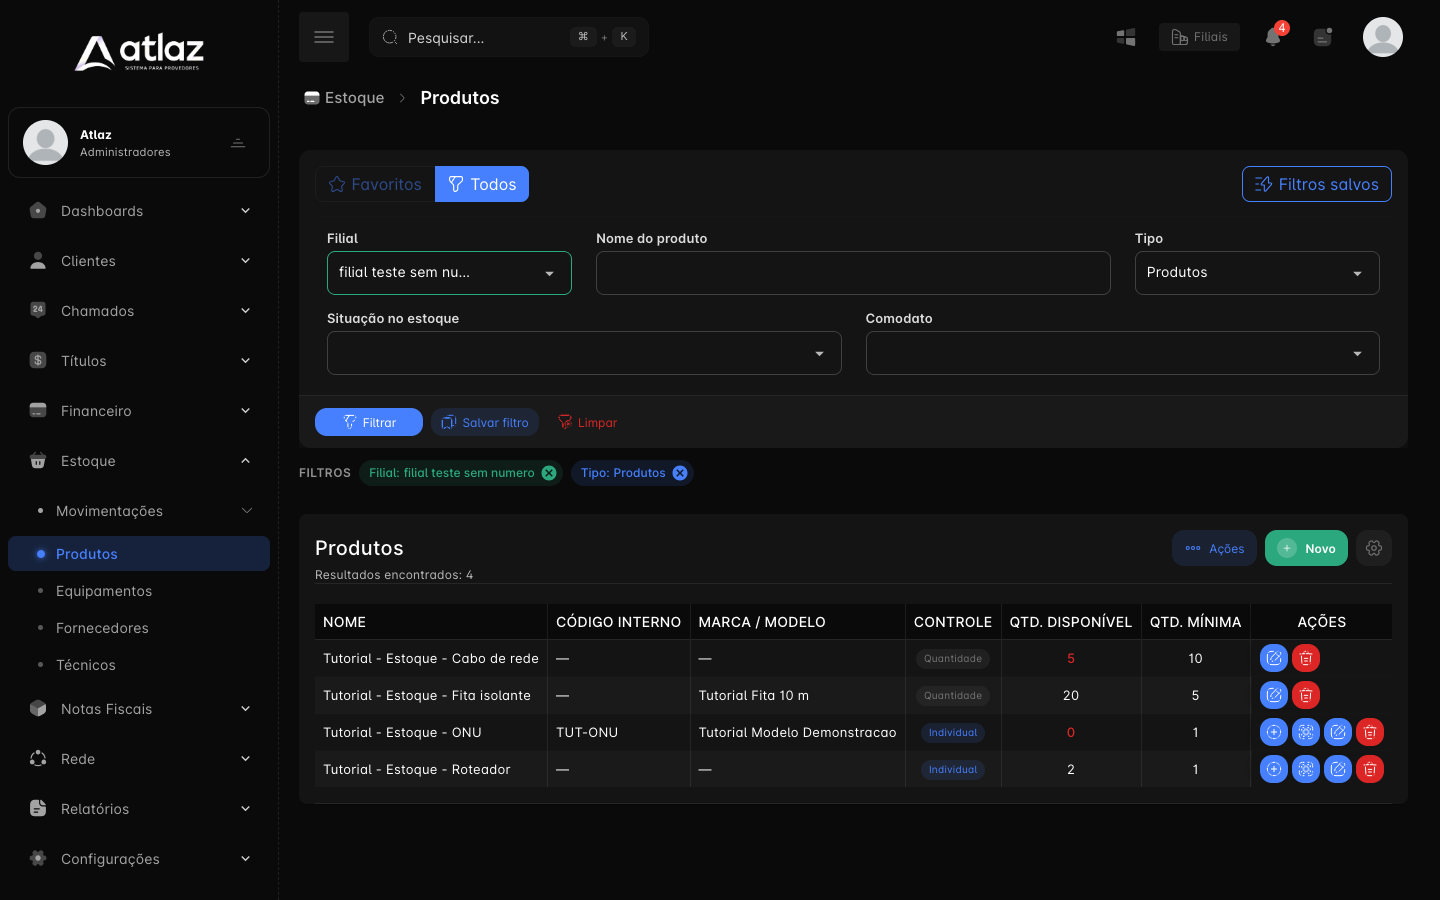The height and width of the screenshot is (900, 1440).
Task: Collapse the Estoque sidebar section
Action: click(139, 461)
